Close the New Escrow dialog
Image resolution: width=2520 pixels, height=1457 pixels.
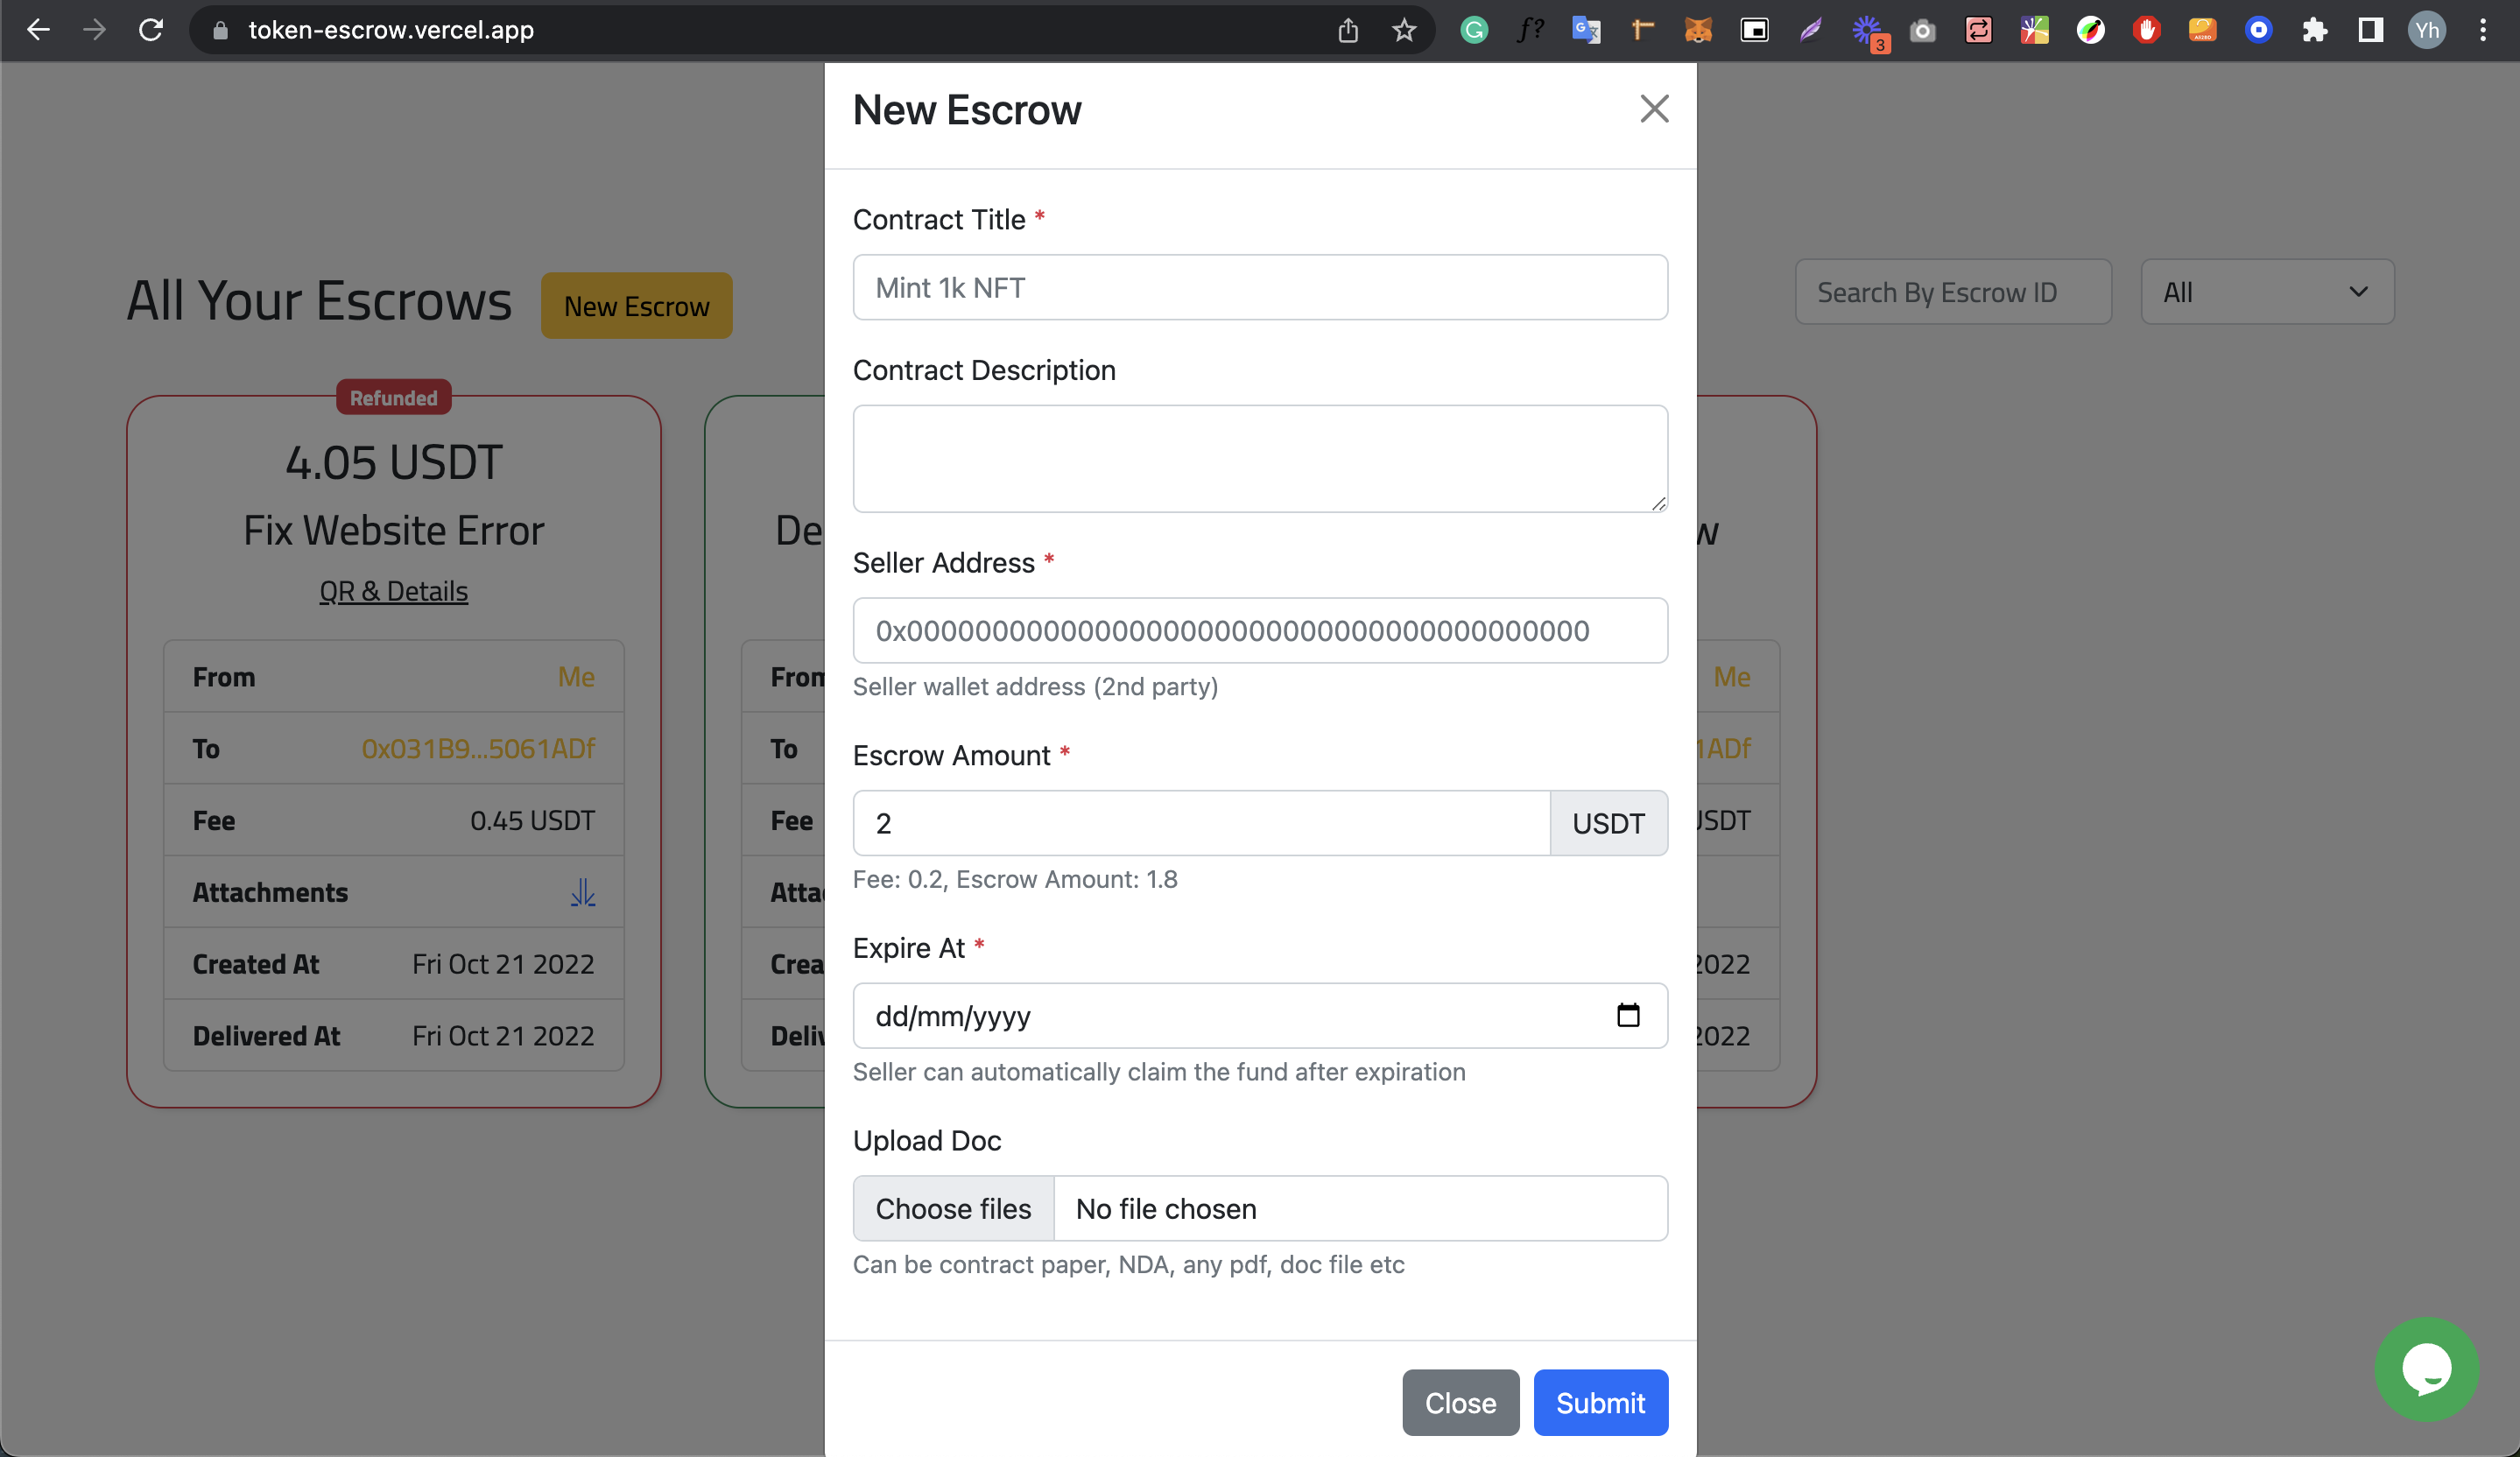1654,109
